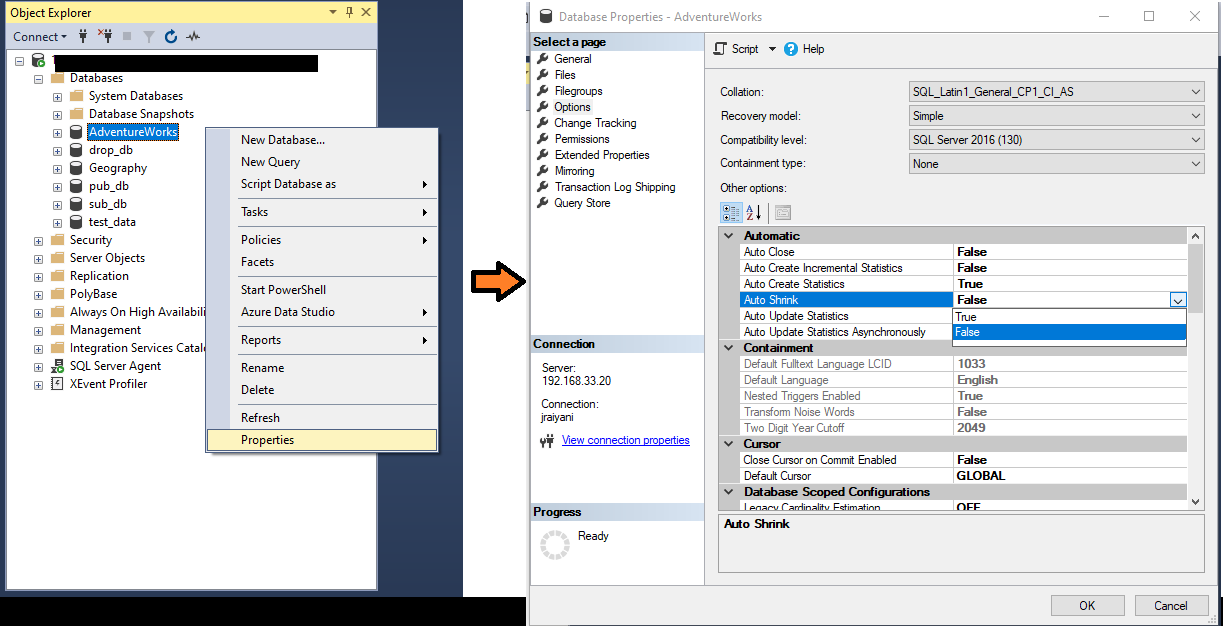Viewport: 1223px width, 626px height.
Task: Switch options grid to Categorized view
Action: [x=731, y=212]
